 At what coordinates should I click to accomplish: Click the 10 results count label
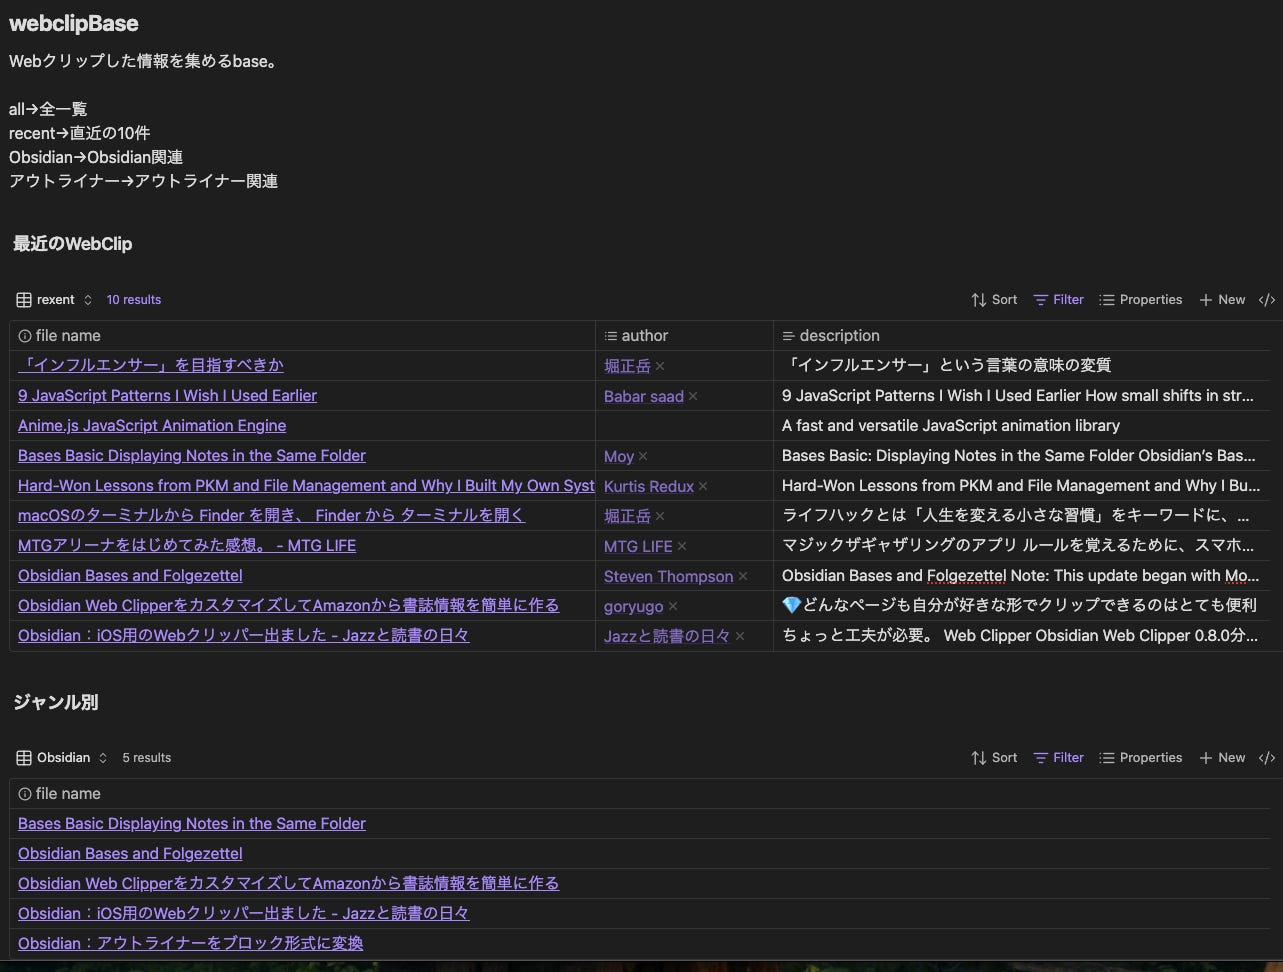134,300
